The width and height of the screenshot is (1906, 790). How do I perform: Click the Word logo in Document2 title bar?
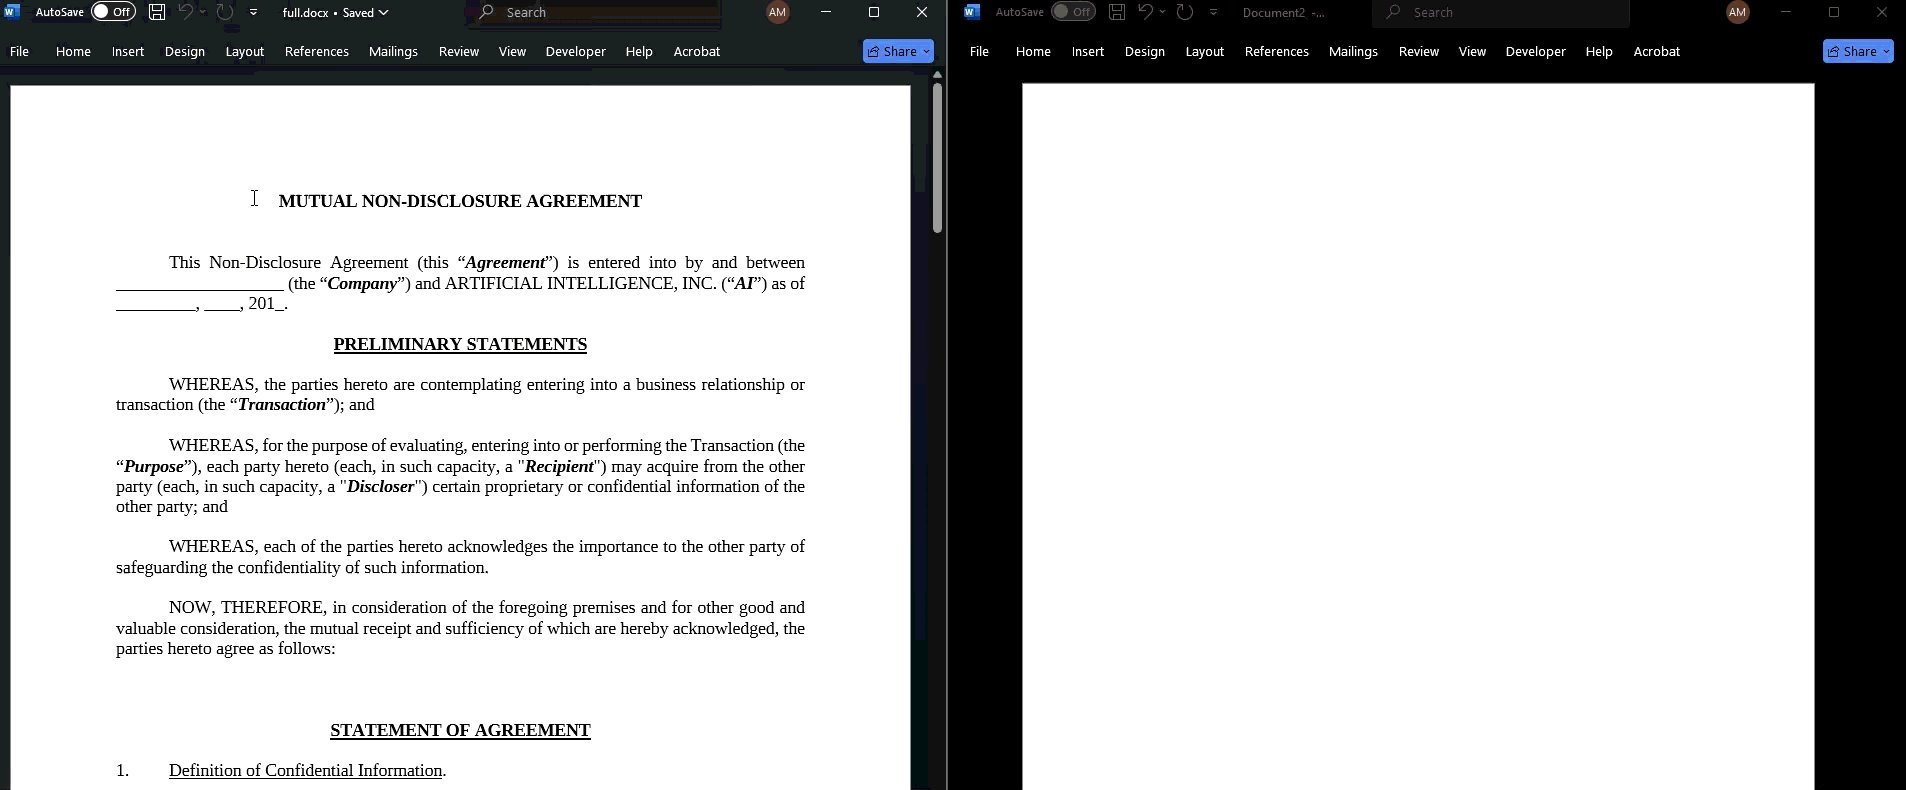[x=972, y=12]
